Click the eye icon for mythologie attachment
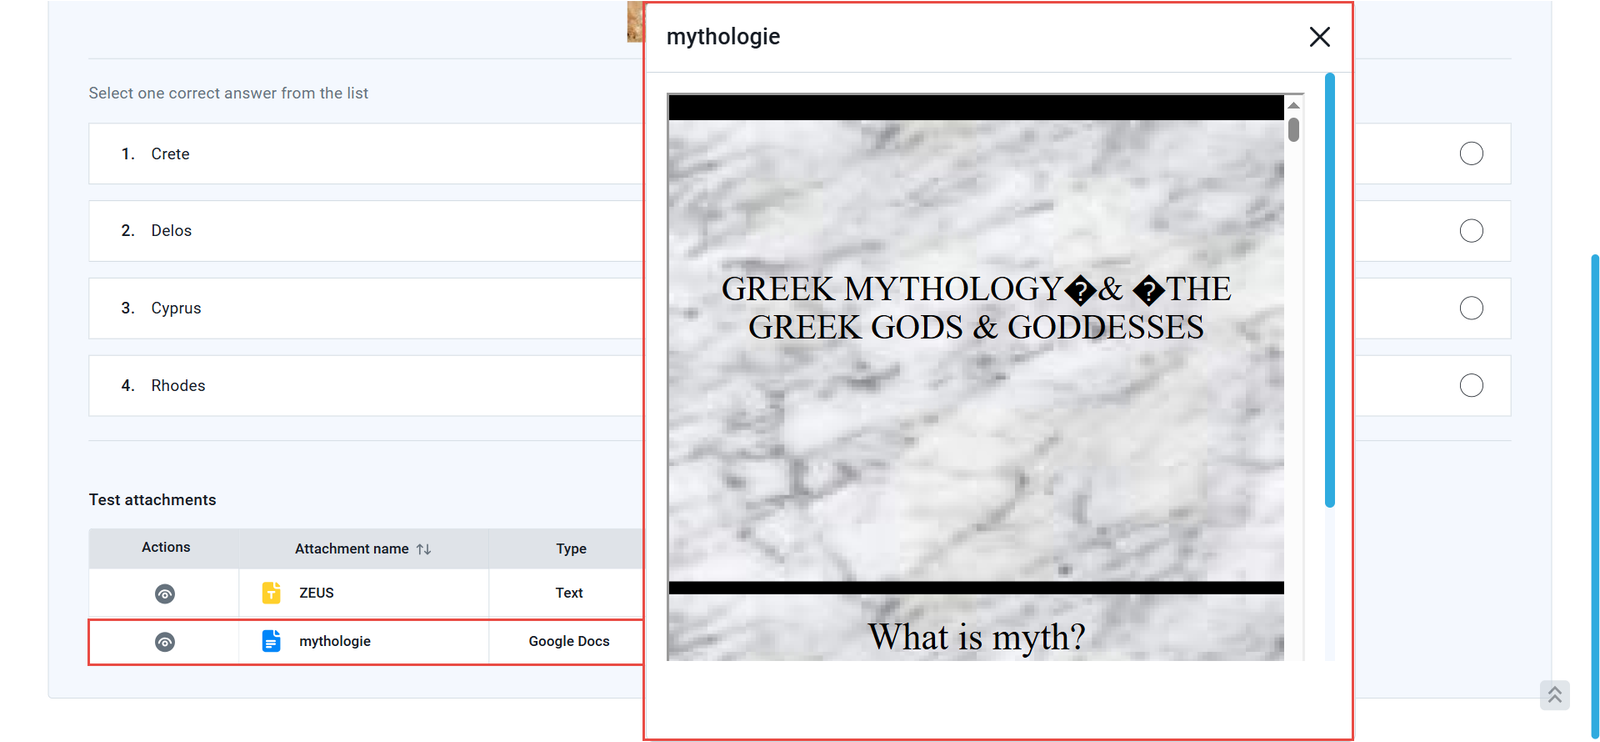 (x=165, y=642)
